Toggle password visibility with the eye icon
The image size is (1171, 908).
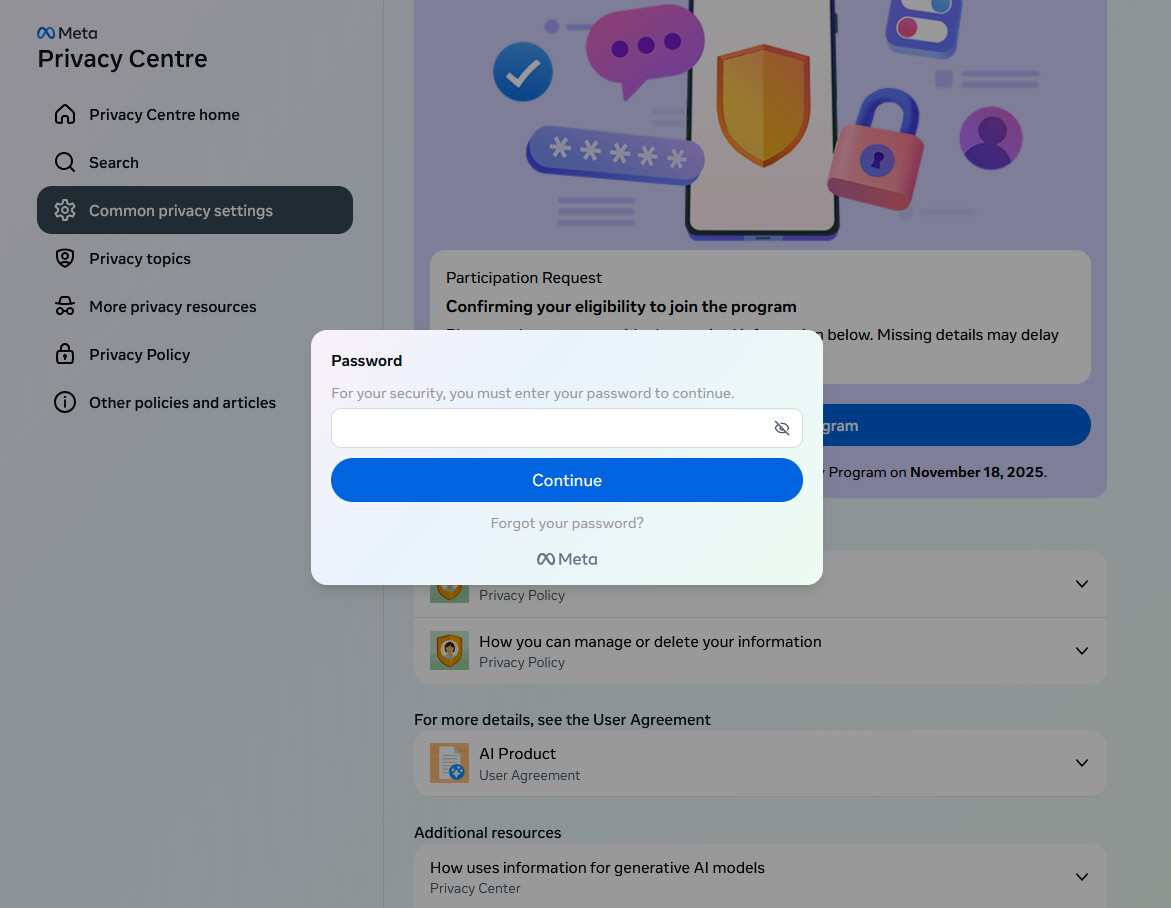point(782,428)
